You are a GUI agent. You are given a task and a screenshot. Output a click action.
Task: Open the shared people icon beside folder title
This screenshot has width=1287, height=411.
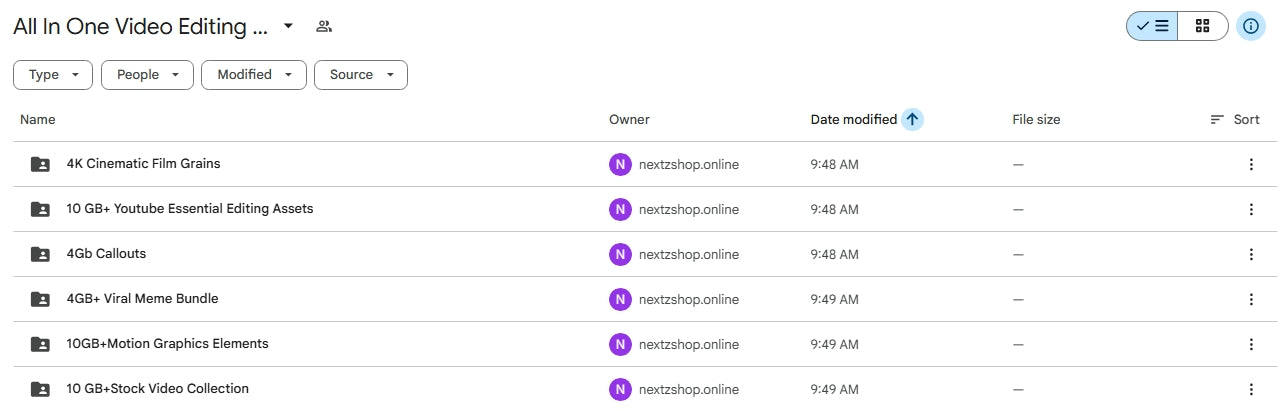click(x=323, y=27)
